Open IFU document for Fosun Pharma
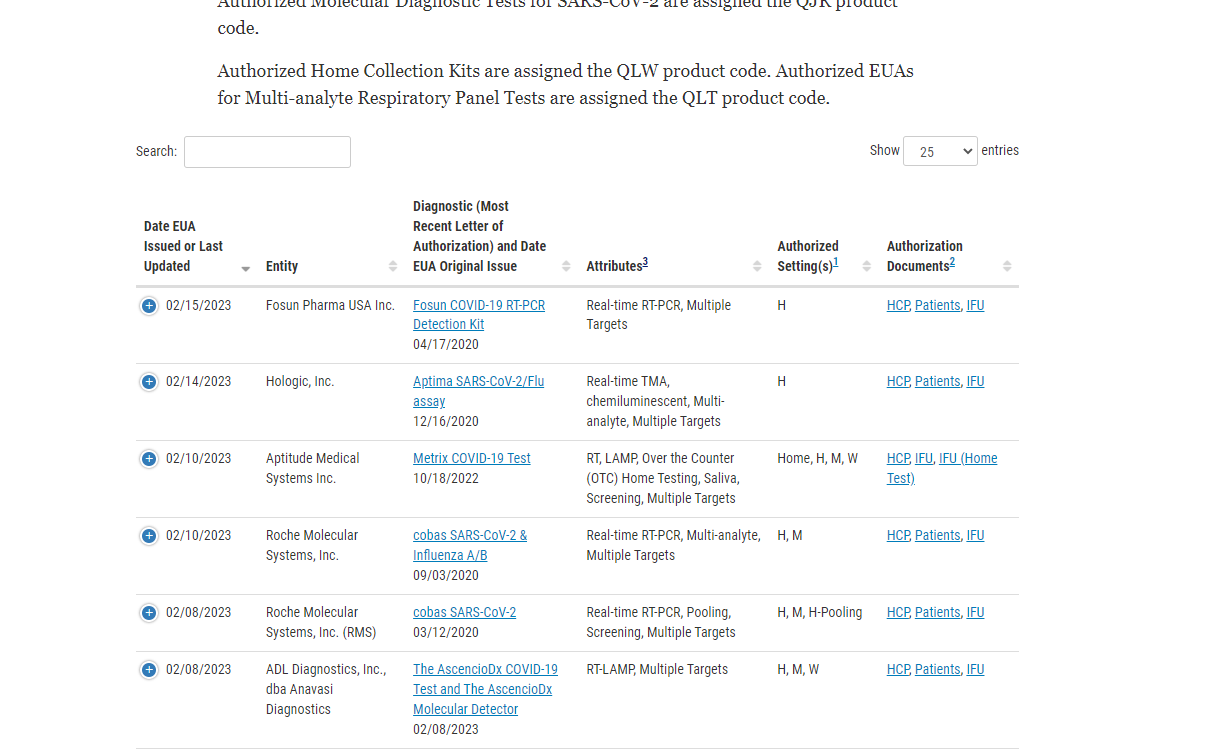 point(975,305)
